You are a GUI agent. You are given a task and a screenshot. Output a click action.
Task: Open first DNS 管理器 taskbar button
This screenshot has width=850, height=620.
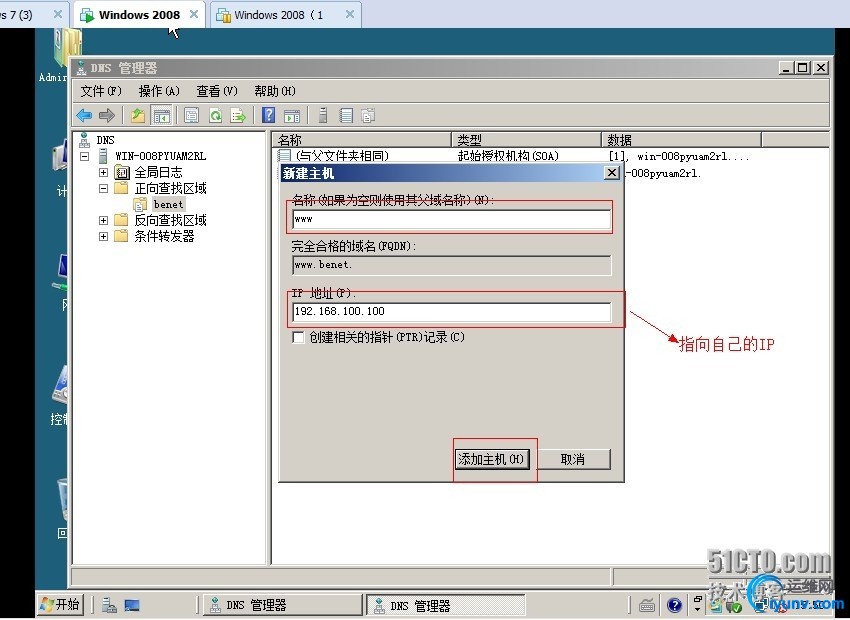pos(282,605)
